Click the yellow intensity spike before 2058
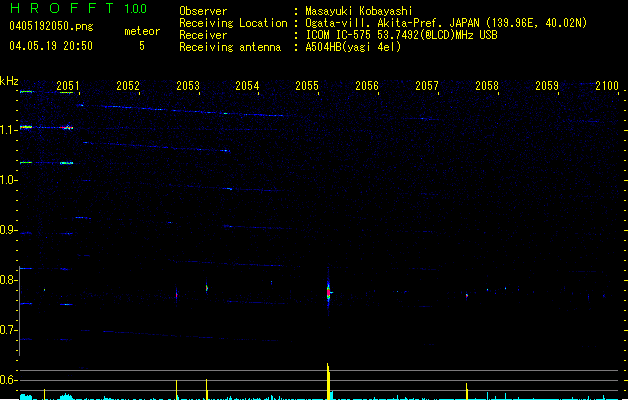This screenshot has width=629, height=400. tap(467, 391)
